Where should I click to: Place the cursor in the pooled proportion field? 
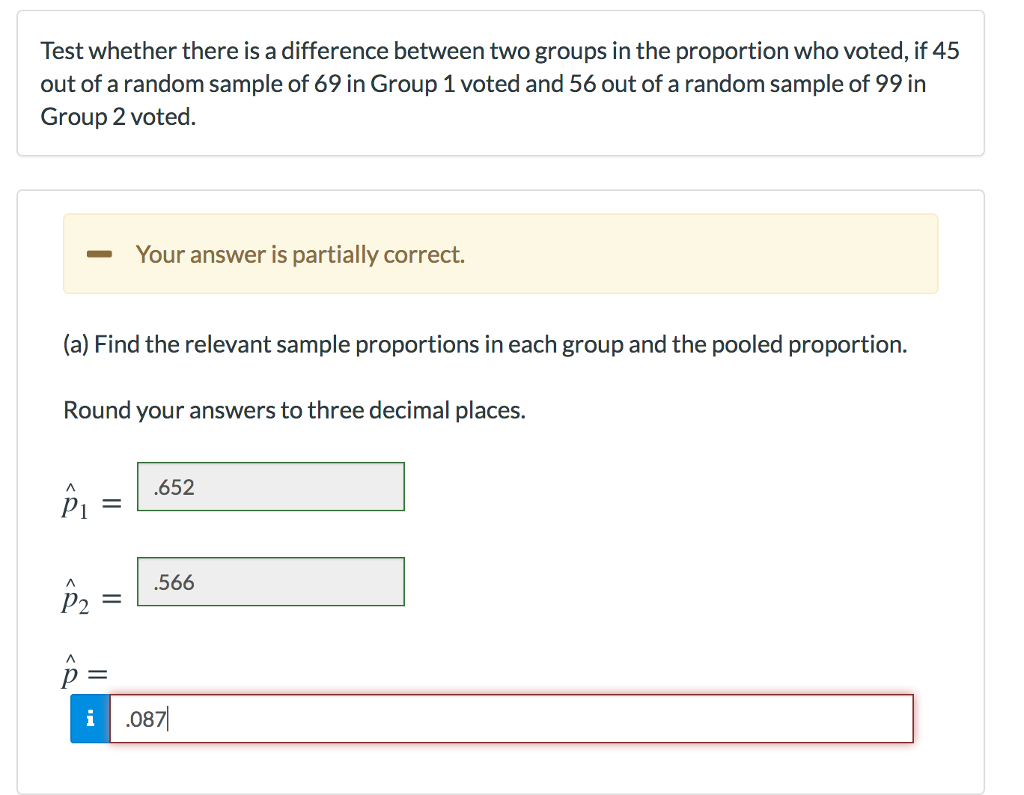coord(500,718)
